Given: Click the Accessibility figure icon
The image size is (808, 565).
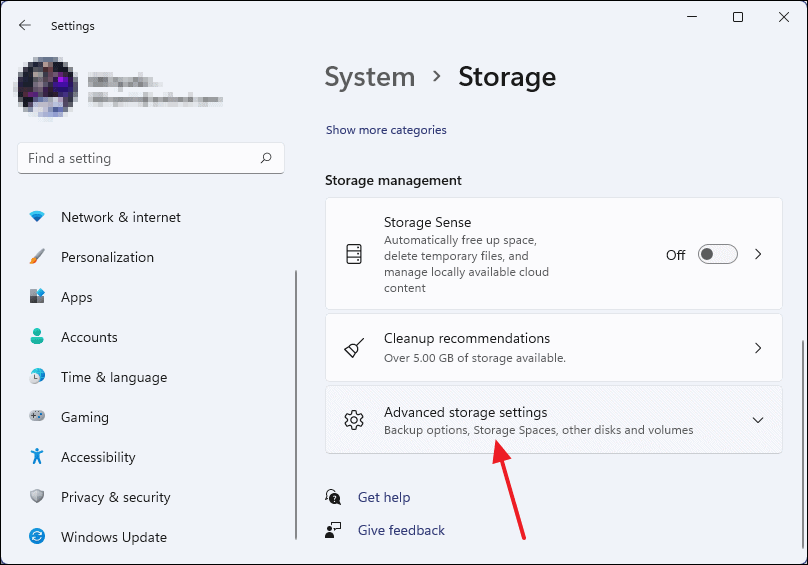Looking at the screenshot, I should [x=37, y=457].
